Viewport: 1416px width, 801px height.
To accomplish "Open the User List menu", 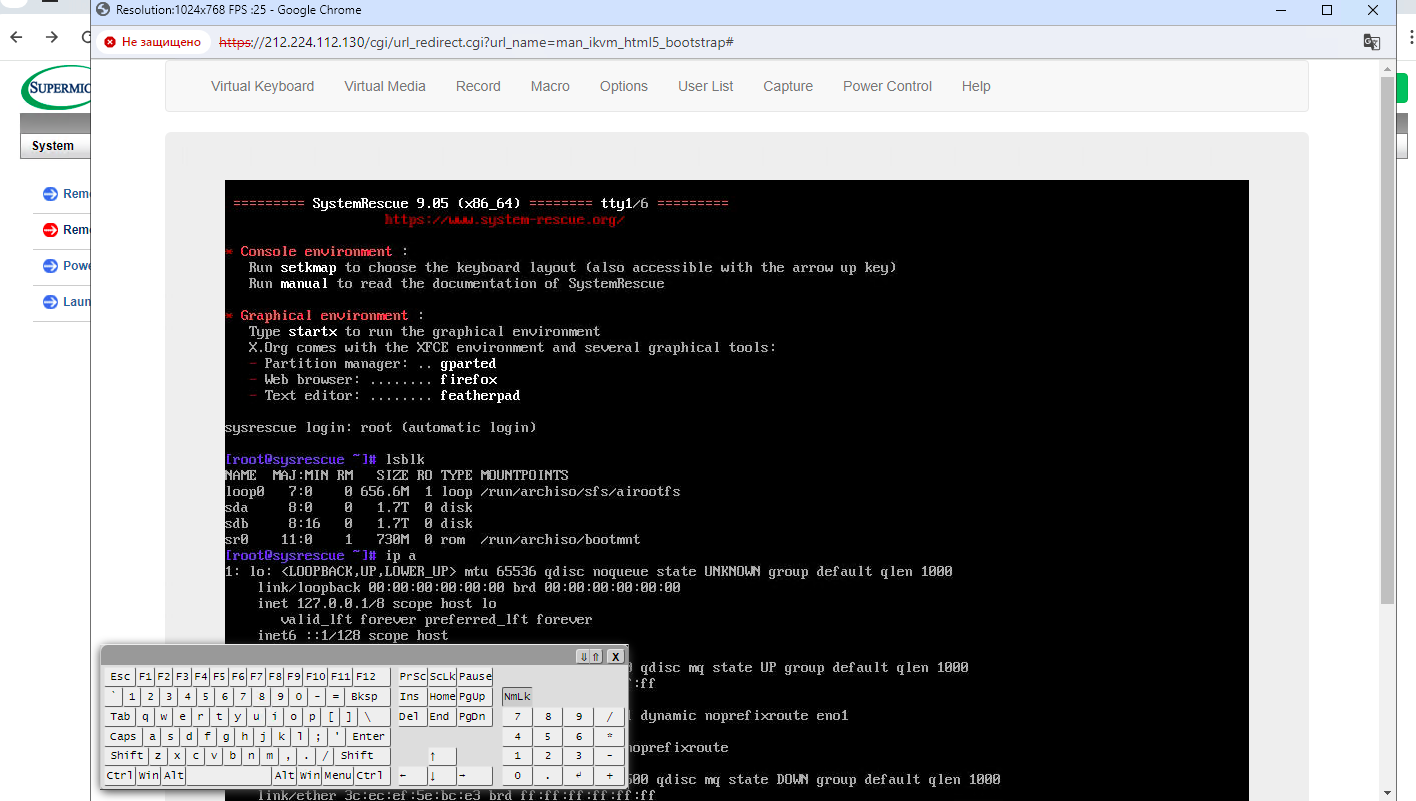I will point(706,86).
